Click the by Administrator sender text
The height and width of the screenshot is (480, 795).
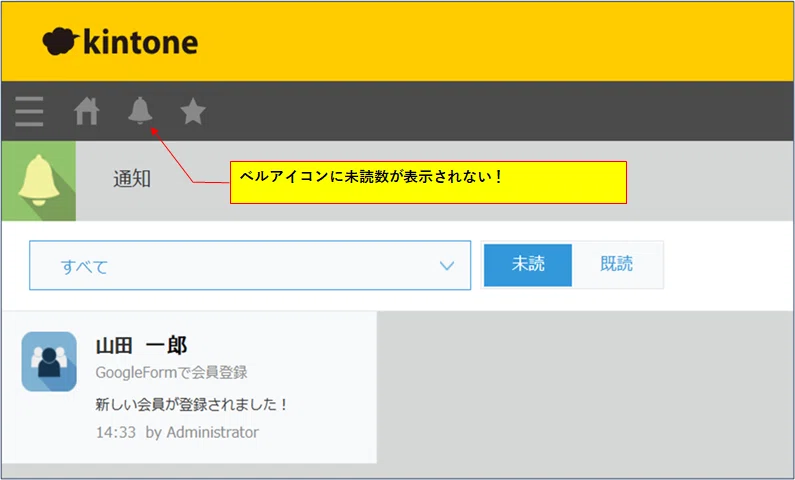pos(202,432)
